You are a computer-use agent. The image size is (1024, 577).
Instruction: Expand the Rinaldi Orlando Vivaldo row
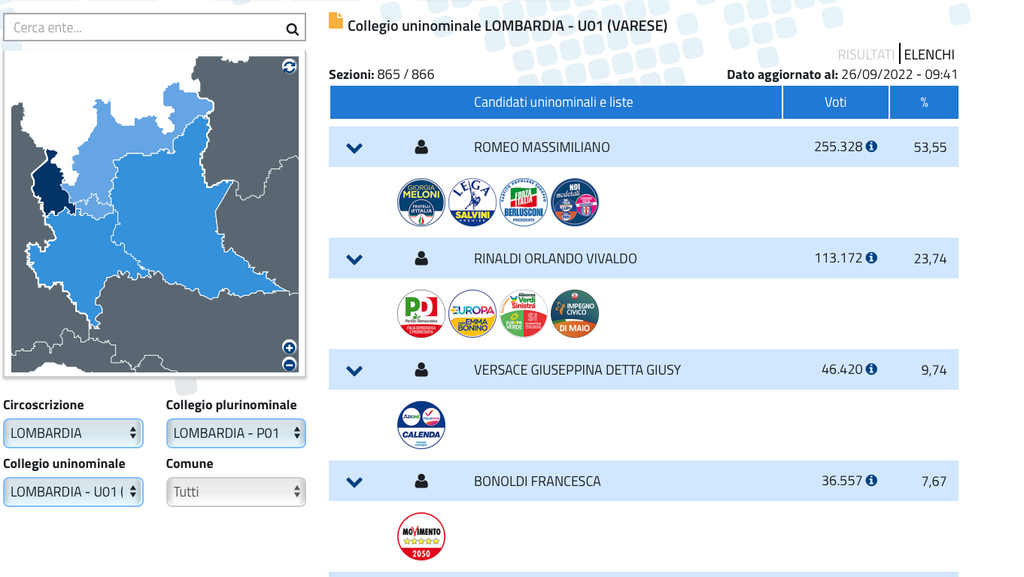(354, 259)
